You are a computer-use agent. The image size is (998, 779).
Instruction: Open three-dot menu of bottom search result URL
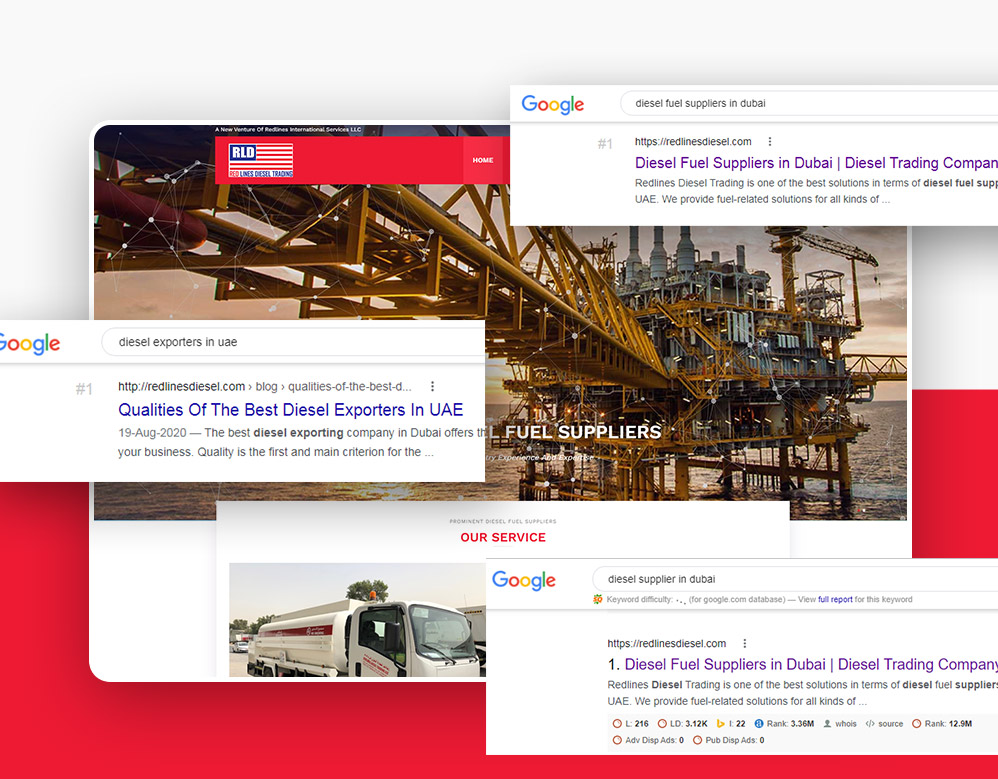[x=744, y=643]
